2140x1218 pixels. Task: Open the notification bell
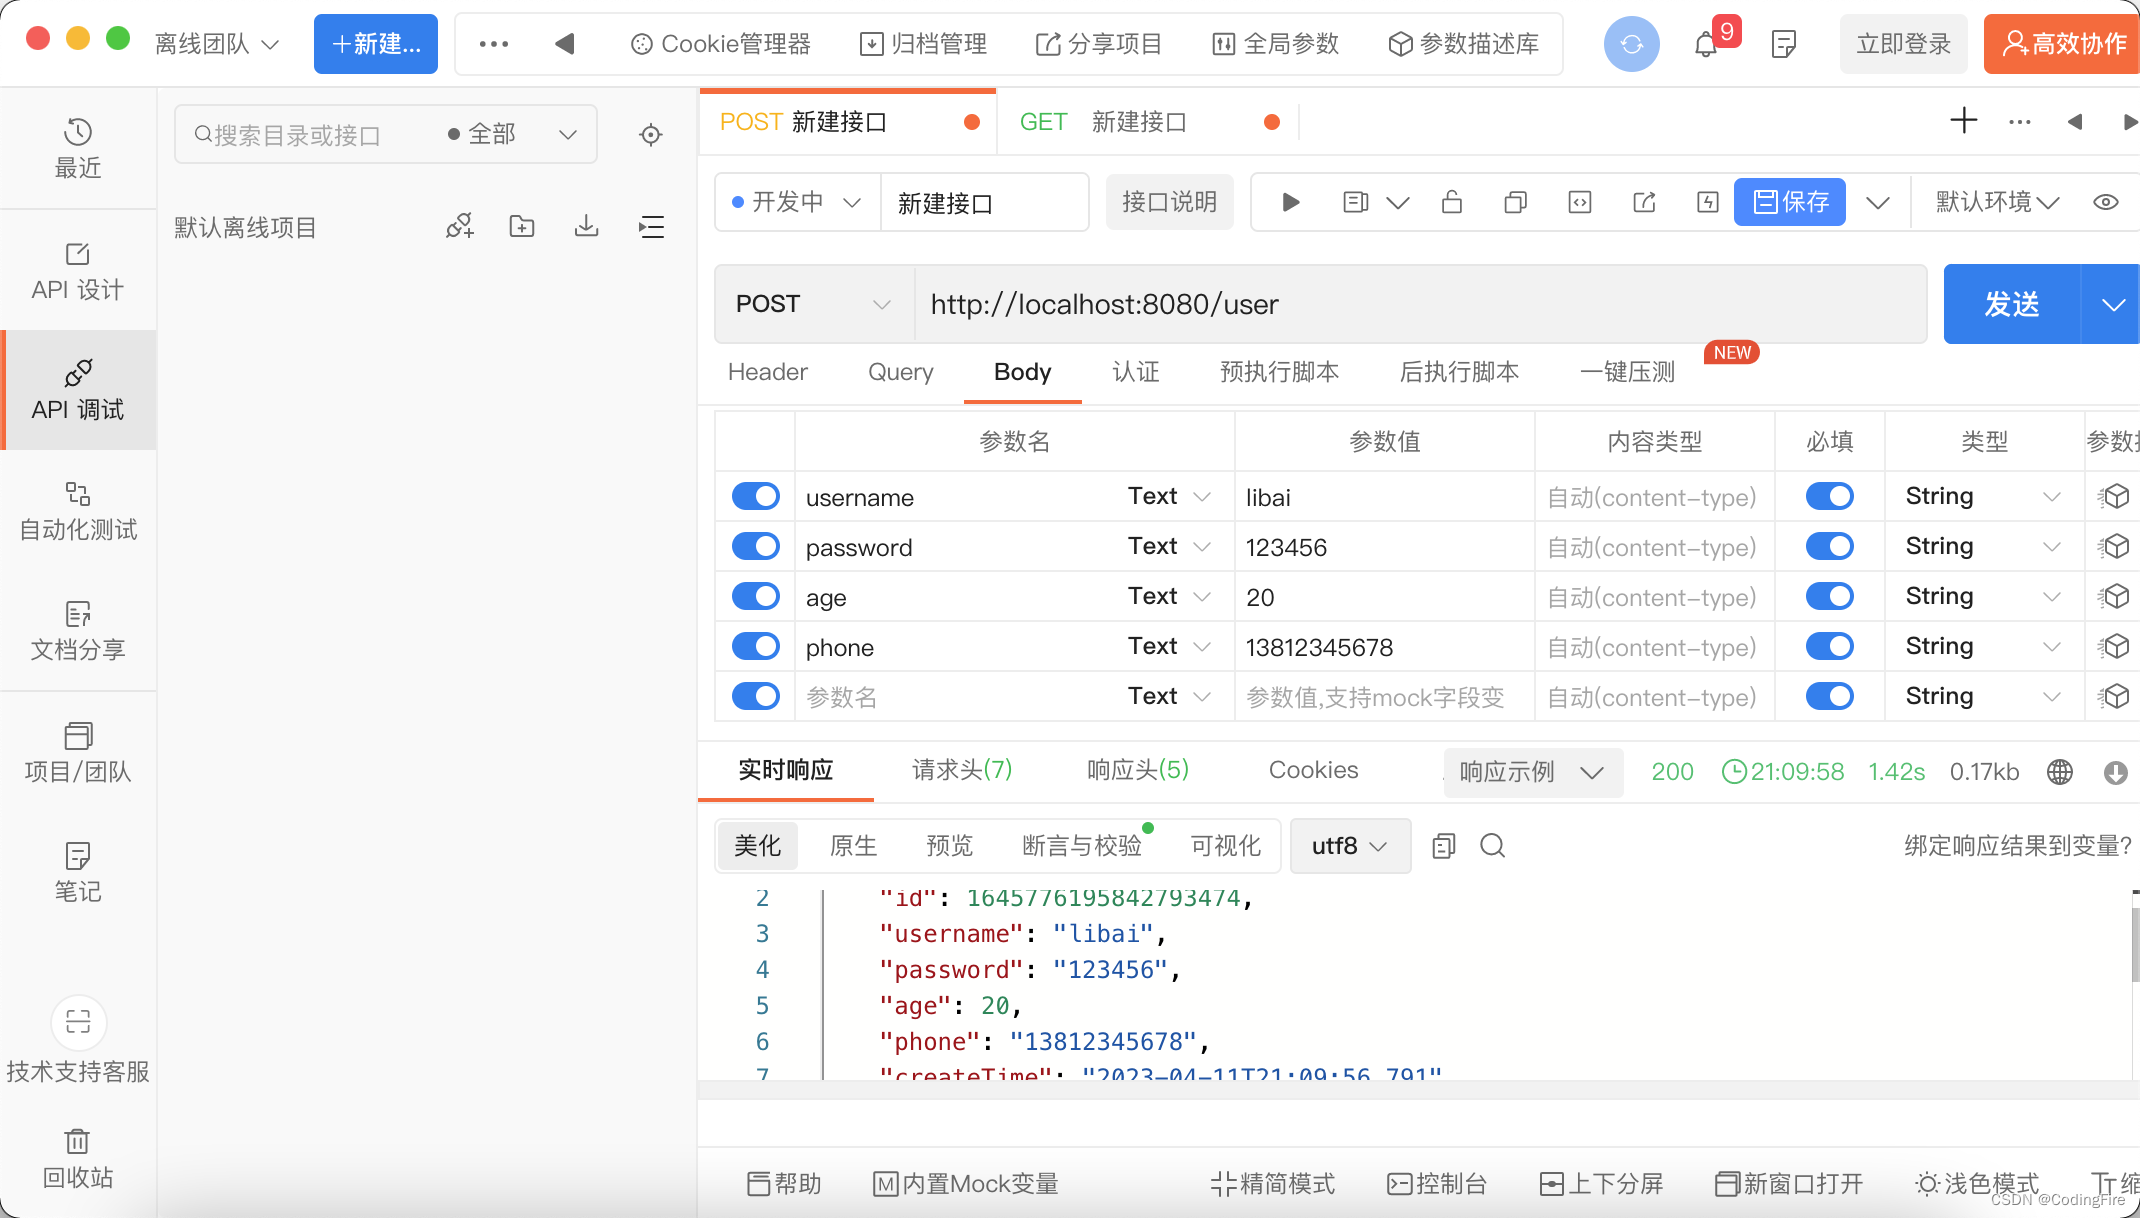[1706, 44]
